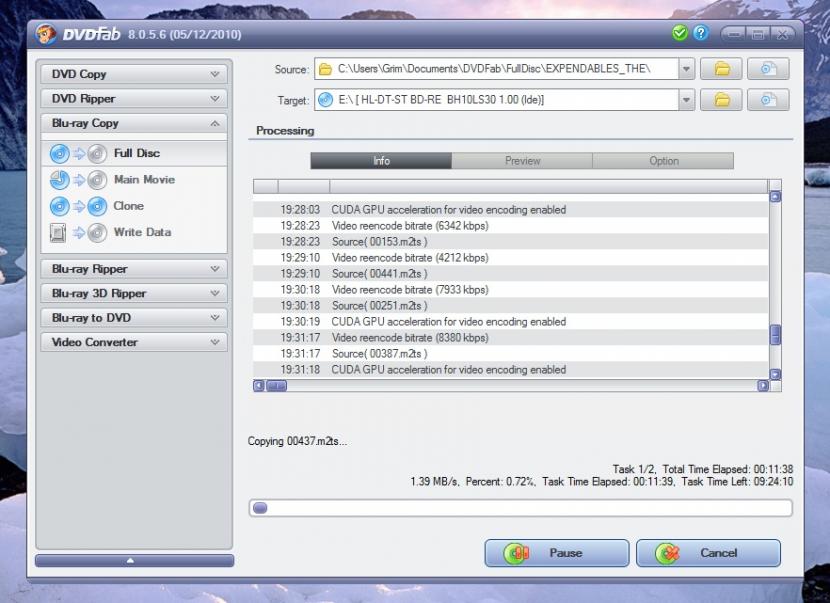
Task: Select the Write Data mode
Action: [x=134, y=232]
